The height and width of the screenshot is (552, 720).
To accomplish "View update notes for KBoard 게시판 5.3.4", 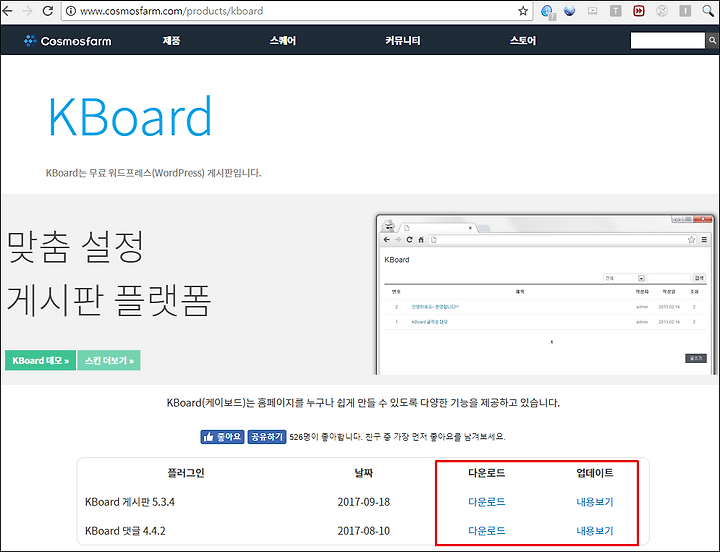I will [x=595, y=502].
